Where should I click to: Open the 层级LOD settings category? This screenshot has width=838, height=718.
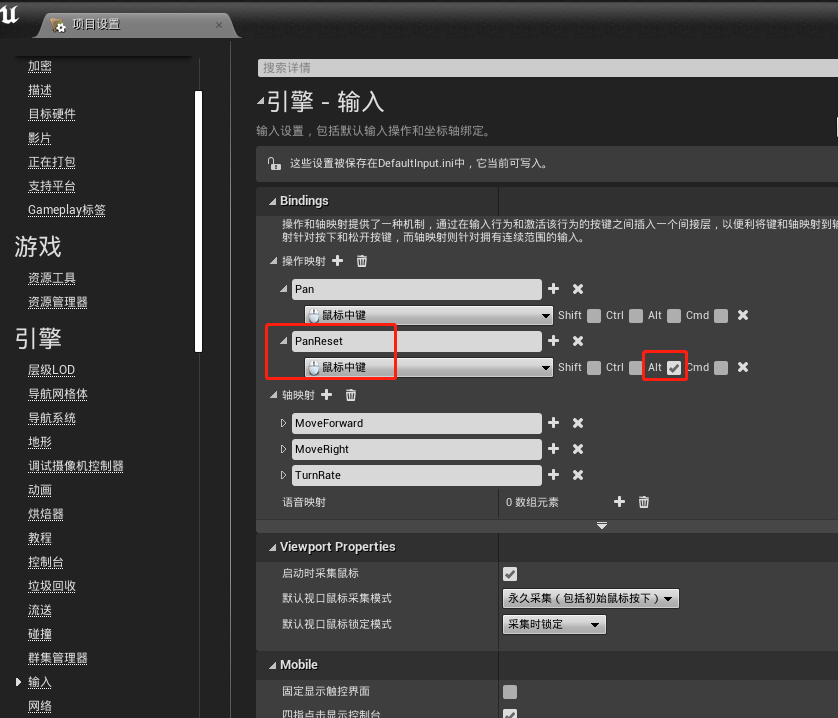(51, 369)
